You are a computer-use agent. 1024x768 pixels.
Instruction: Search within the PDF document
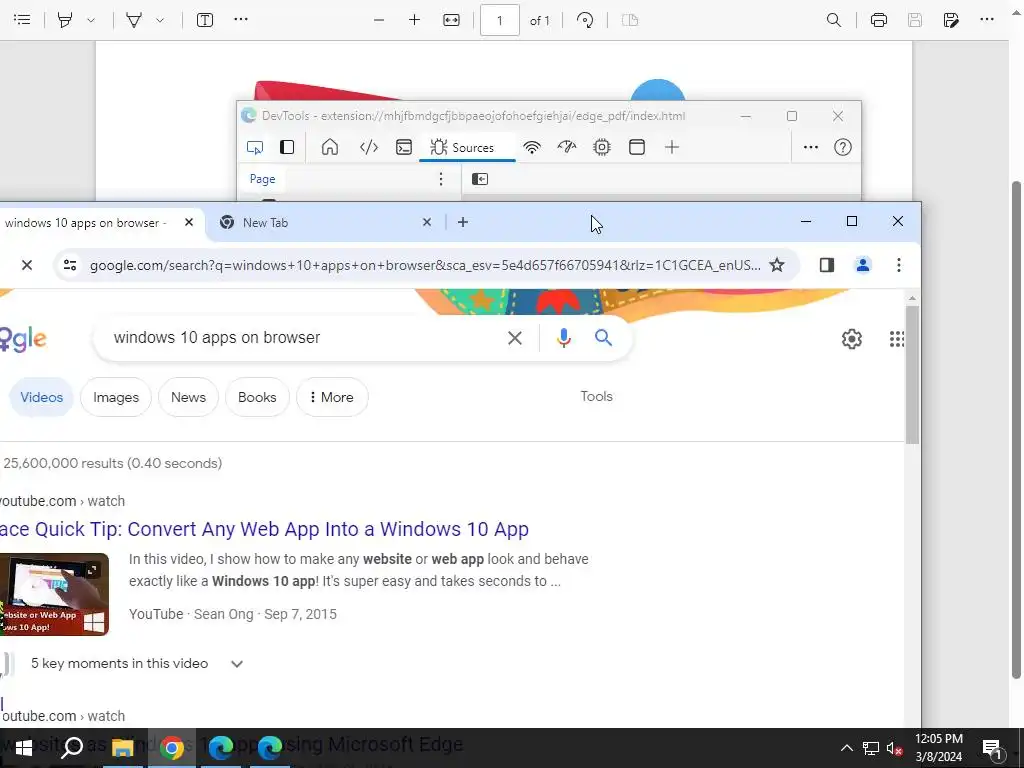tap(834, 20)
